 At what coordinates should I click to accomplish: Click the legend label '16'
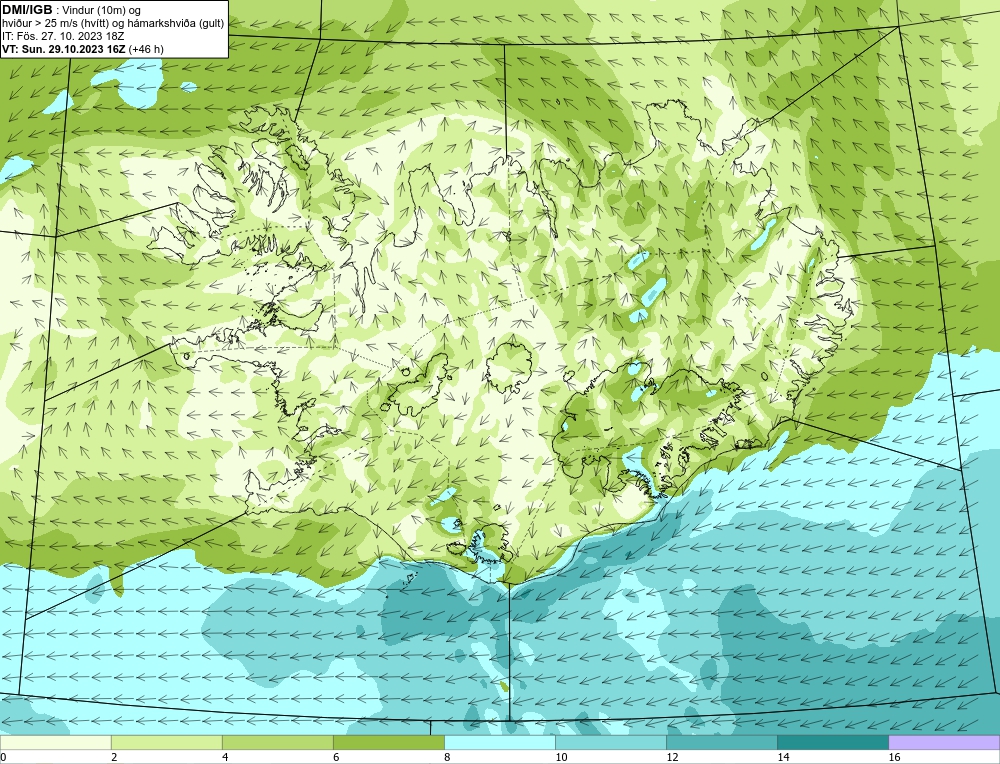pyautogui.click(x=894, y=757)
